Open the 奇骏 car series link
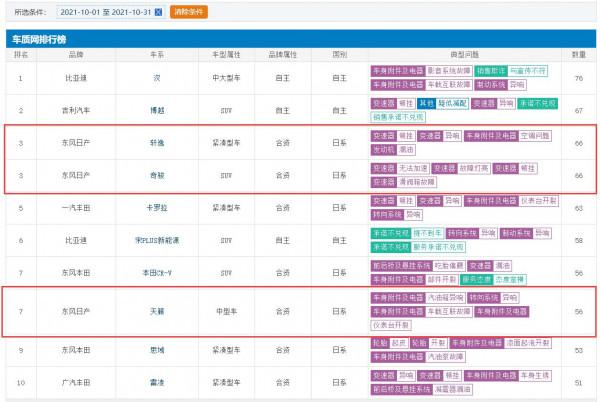 (x=156, y=175)
